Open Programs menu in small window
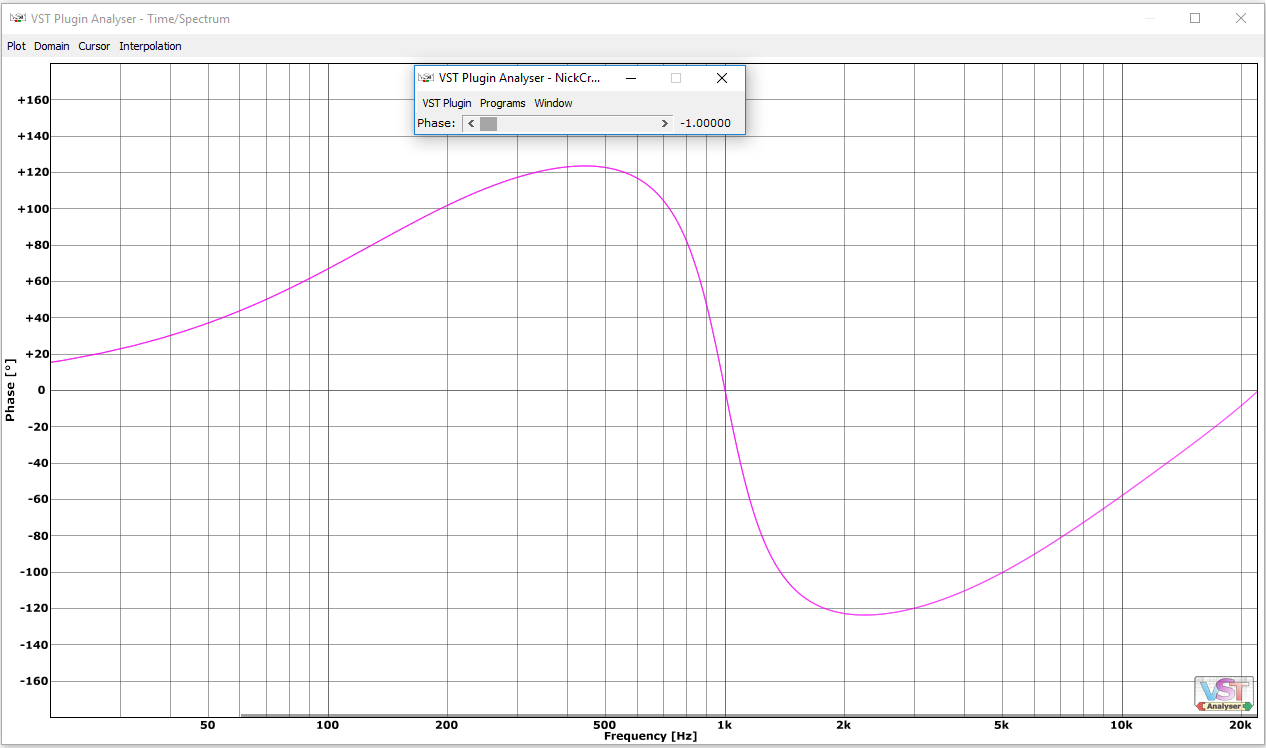The height and width of the screenshot is (748, 1266). [502, 103]
